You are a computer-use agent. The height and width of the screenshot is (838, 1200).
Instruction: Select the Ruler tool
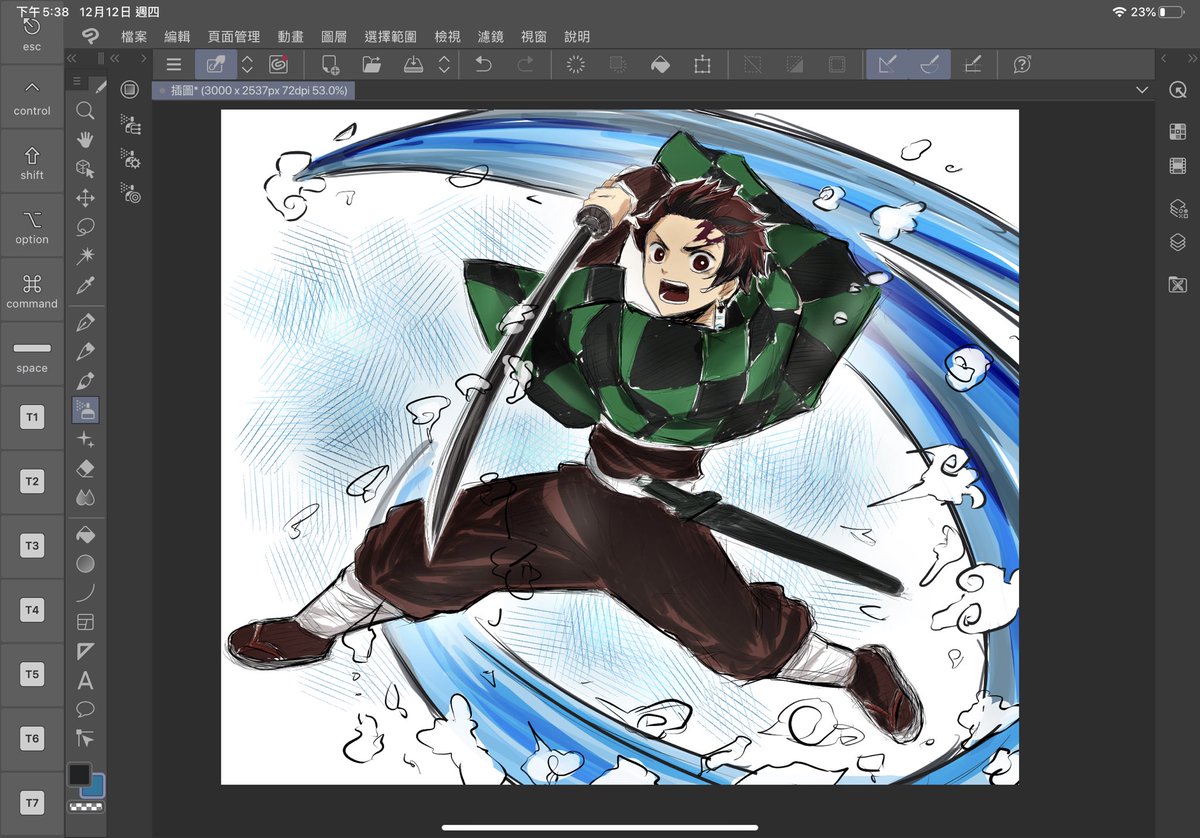(x=86, y=651)
